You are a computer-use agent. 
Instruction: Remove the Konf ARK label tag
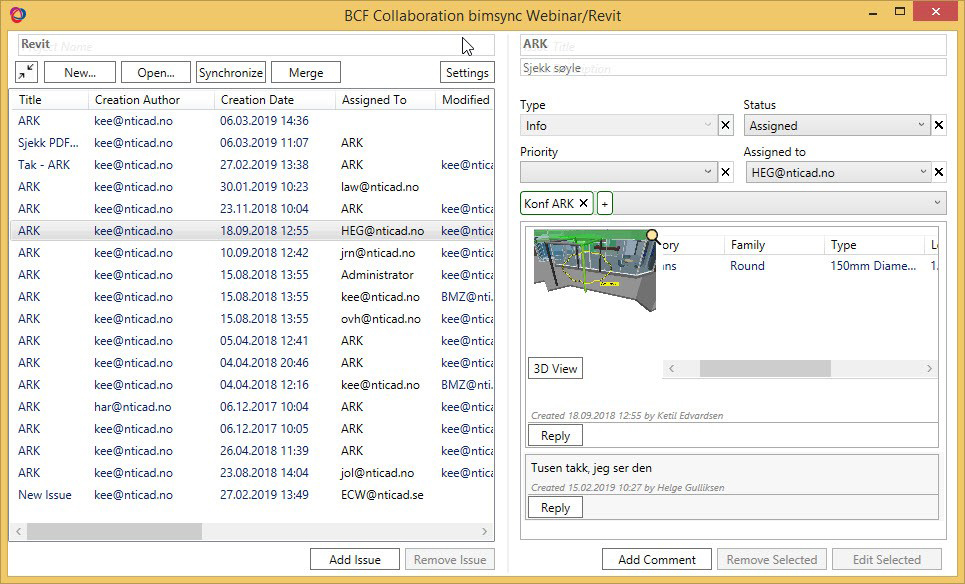pos(583,204)
